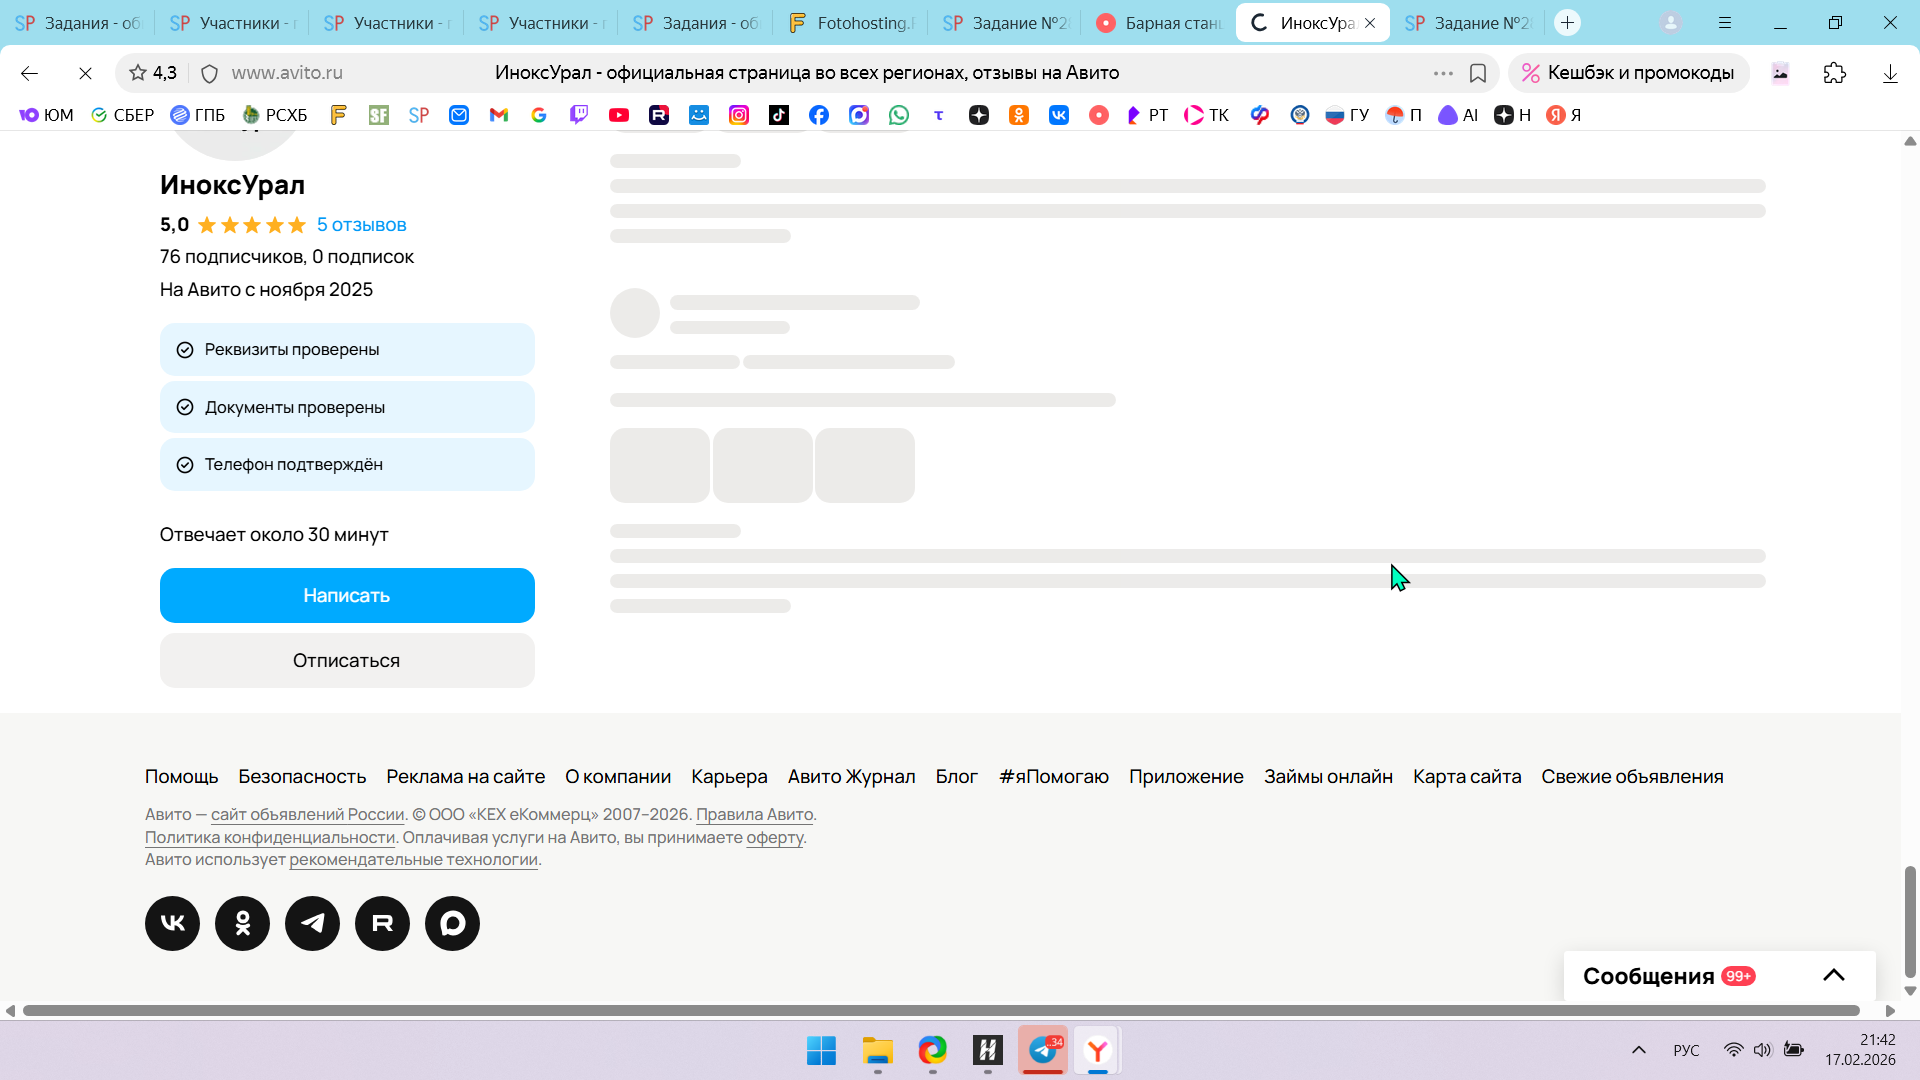Open the 5 отзывов reviews link
The height and width of the screenshot is (1080, 1920).
click(361, 225)
